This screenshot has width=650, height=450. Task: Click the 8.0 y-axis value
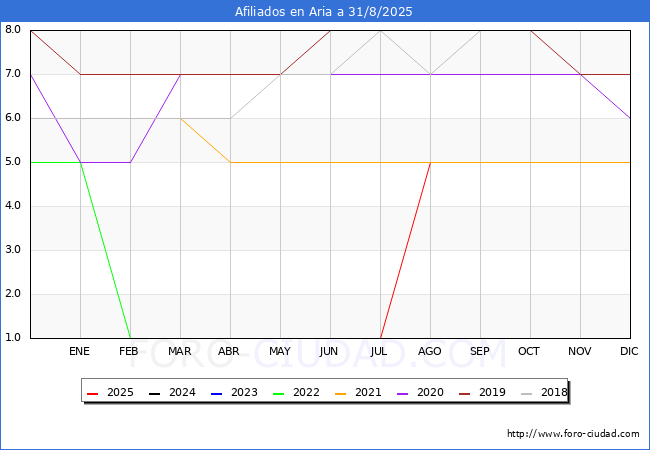tap(13, 29)
